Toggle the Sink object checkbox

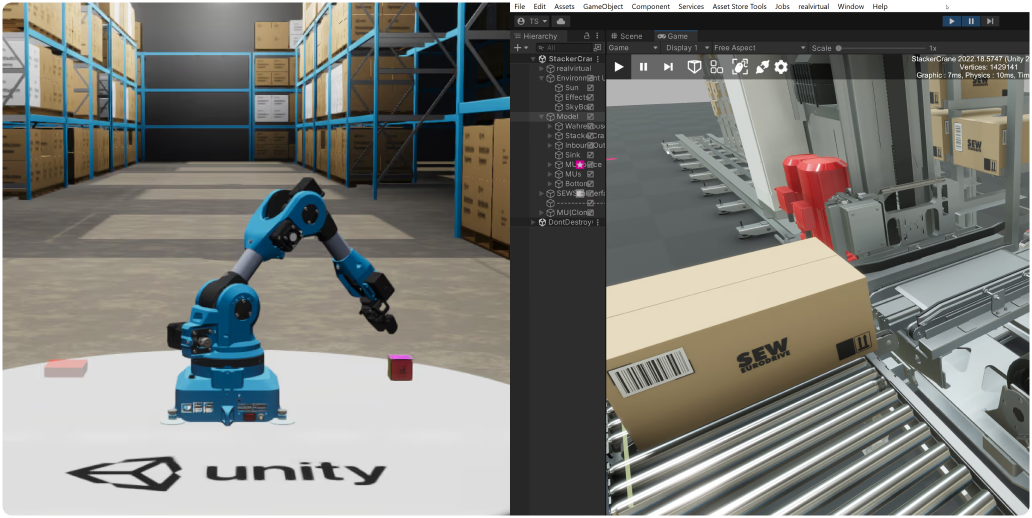pos(590,155)
